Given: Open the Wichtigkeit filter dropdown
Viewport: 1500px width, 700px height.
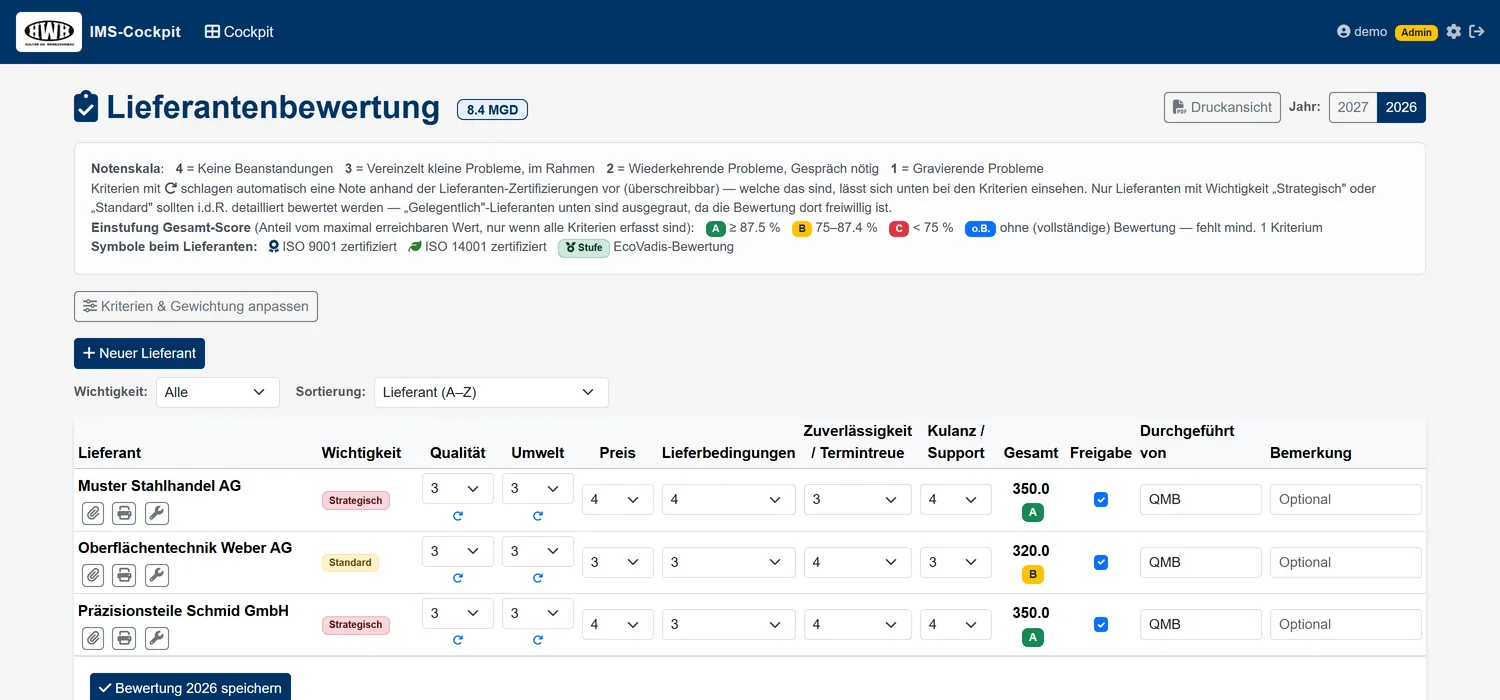Looking at the screenshot, I should [218, 392].
